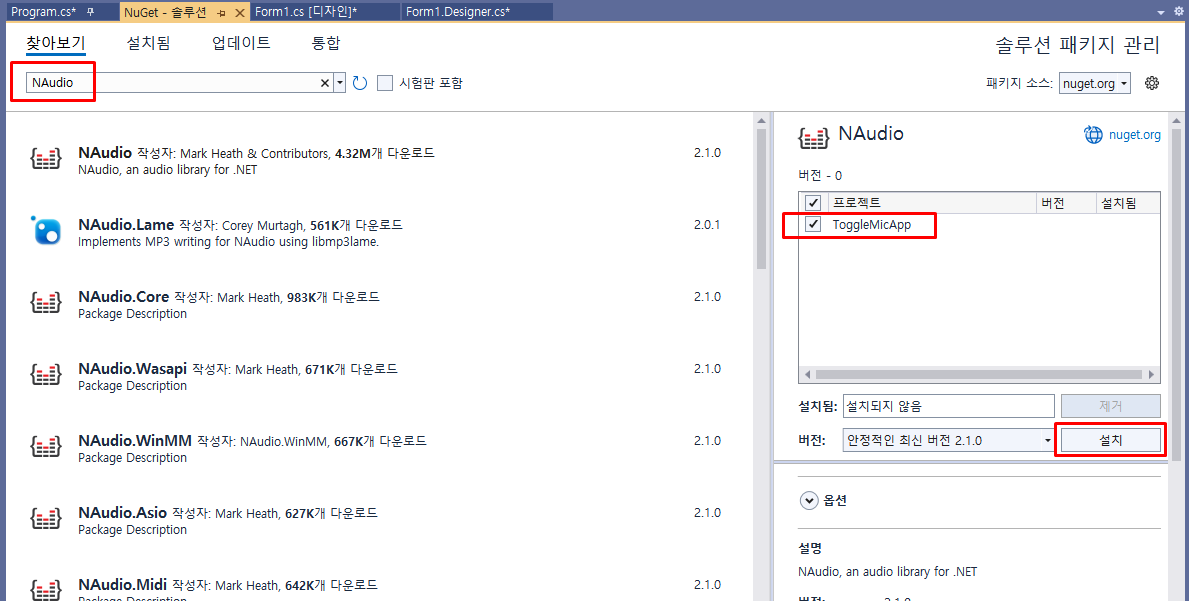The width and height of the screenshot is (1189, 601).
Task: Pin the NuGet solution tab
Action: point(221,13)
